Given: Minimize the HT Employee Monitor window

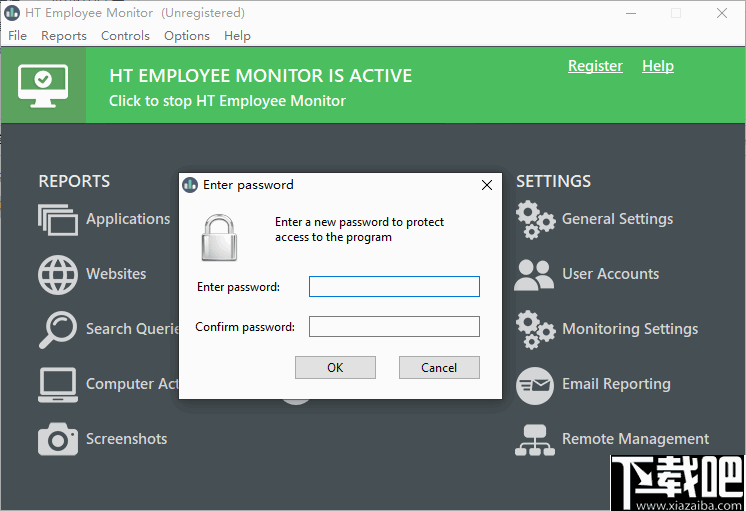Looking at the screenshot, I should 631,13.
